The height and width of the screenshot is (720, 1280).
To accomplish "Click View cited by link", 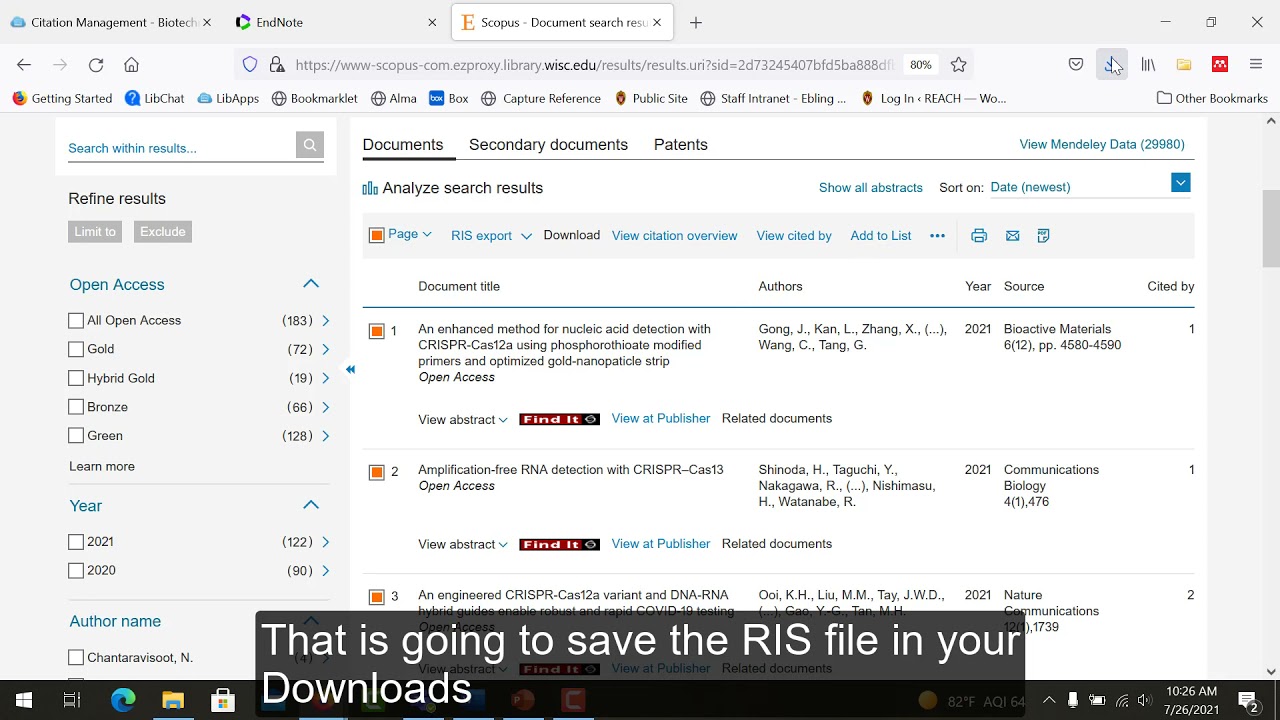I will (794, 236).
